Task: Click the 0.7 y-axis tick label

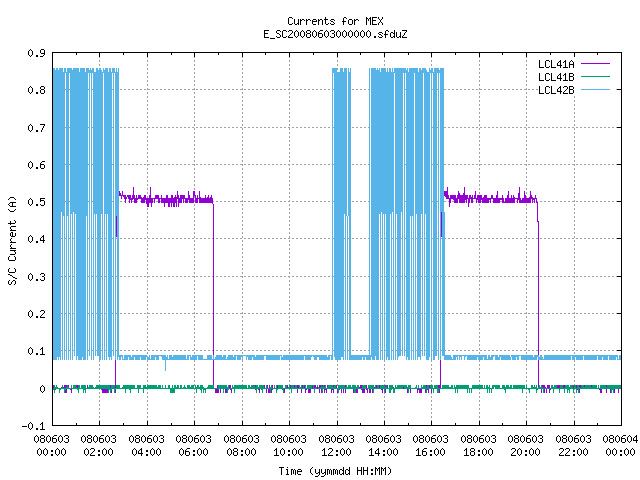Action: pos(36,128)
